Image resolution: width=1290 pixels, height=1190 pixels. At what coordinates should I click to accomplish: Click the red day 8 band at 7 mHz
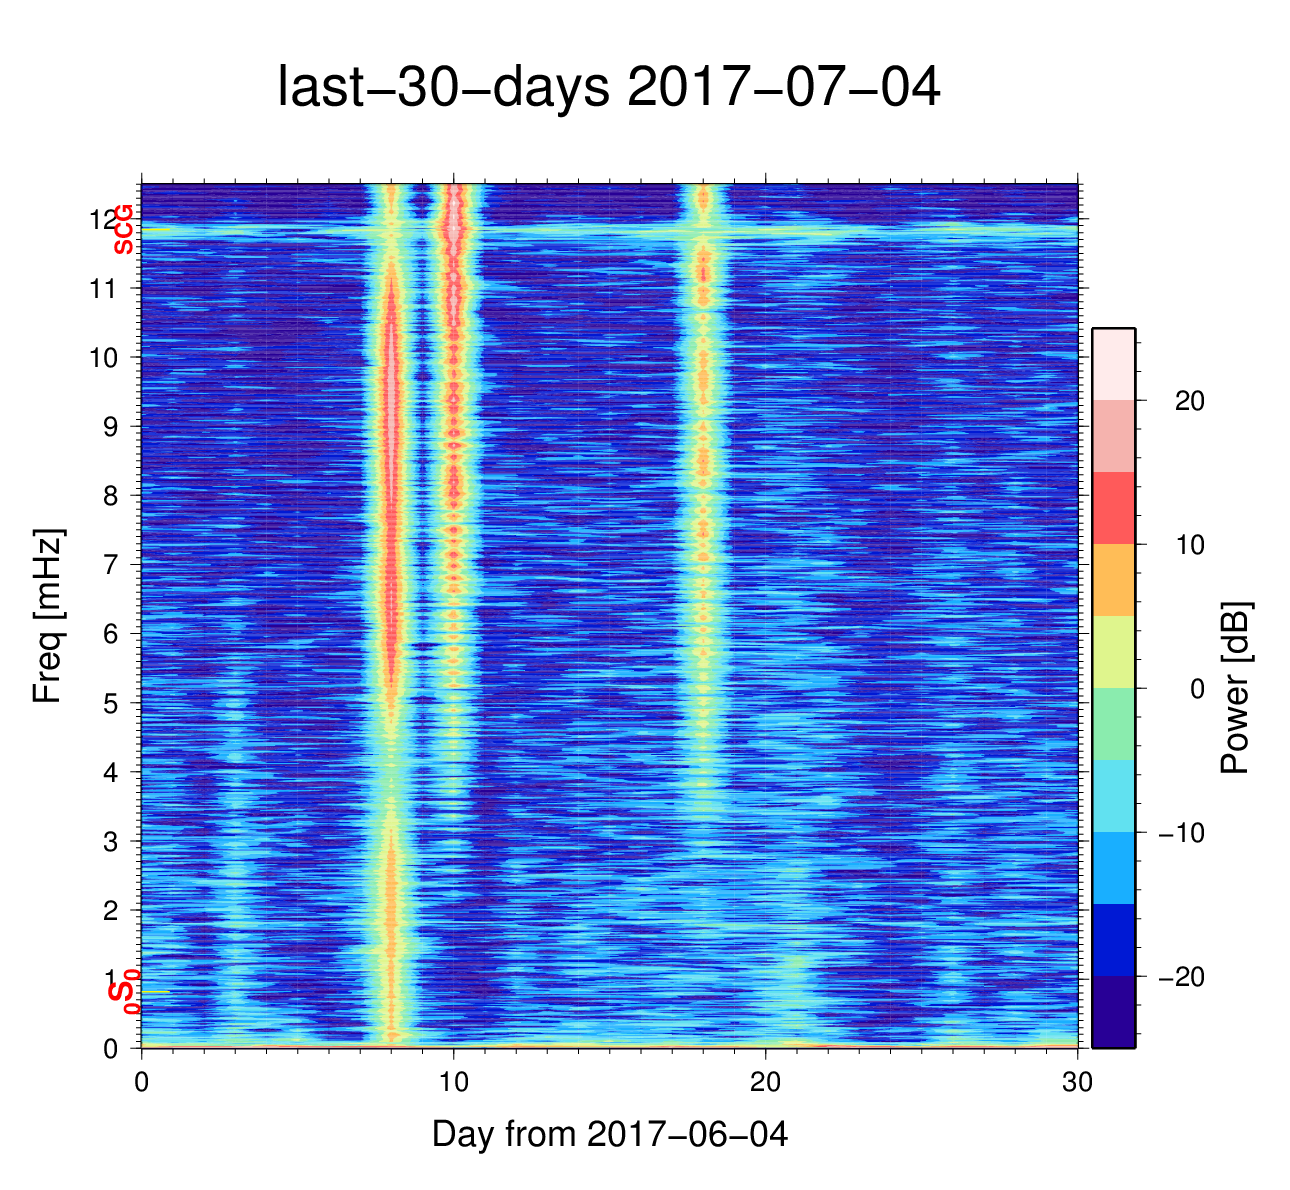(x=392, y=565)
